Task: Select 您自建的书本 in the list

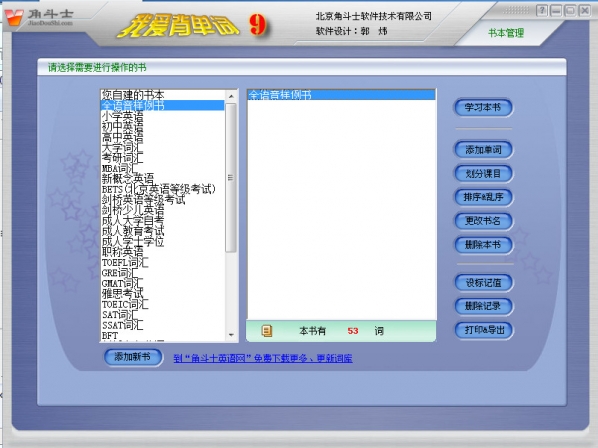Action: click(x=162, y=95)
